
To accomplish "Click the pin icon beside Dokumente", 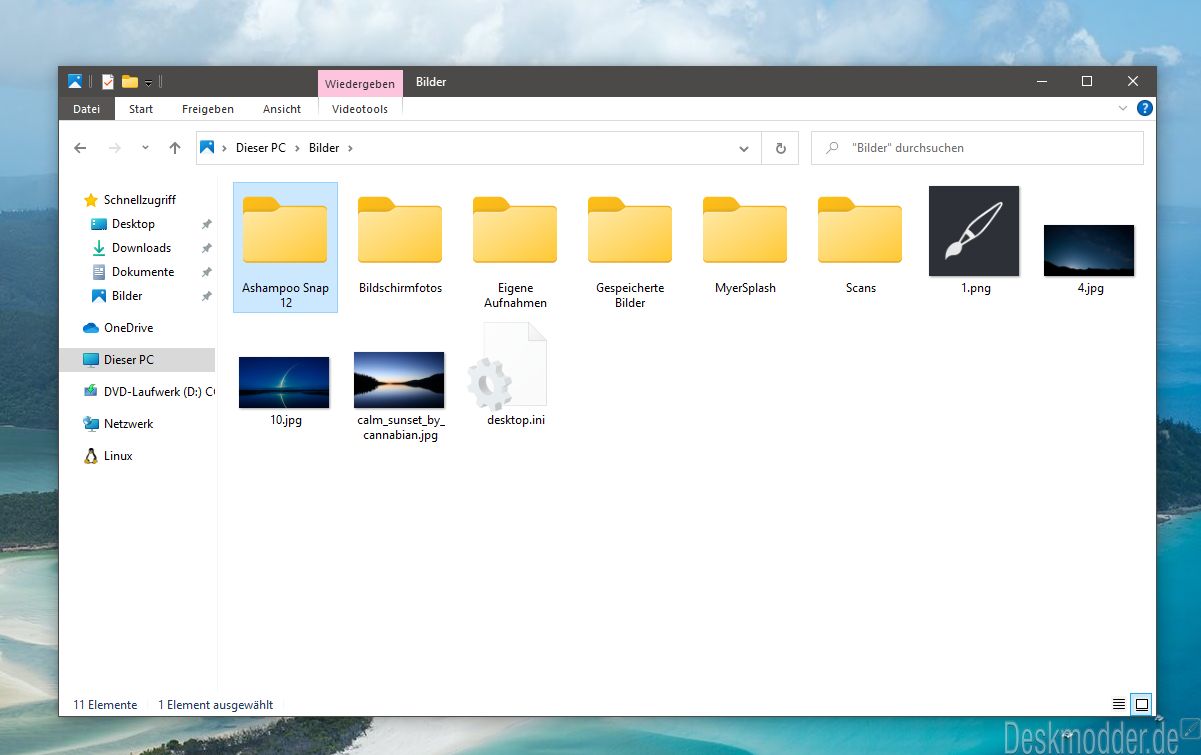I will click(206, 272).
